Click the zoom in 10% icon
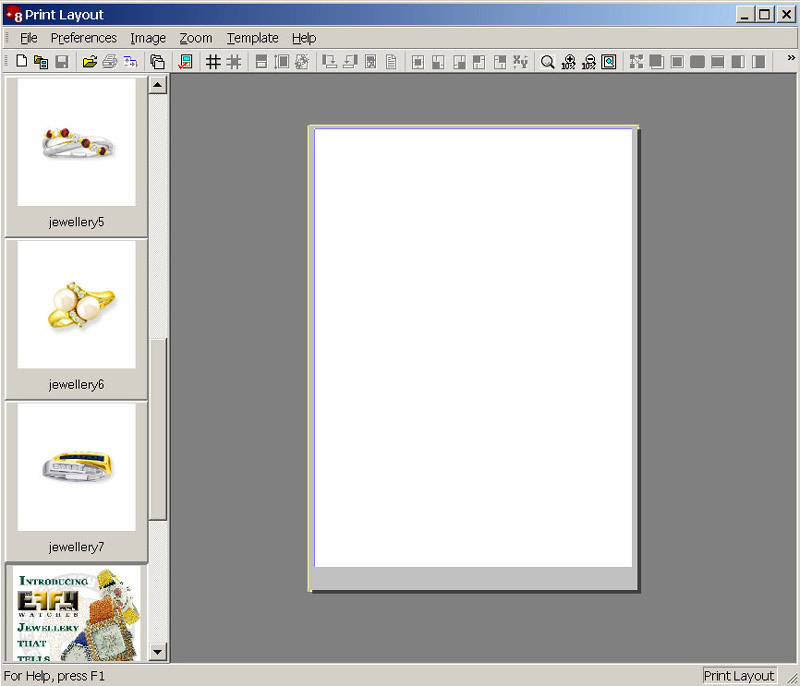The height and width of the screenshot is (686, 800). [569, 62]
